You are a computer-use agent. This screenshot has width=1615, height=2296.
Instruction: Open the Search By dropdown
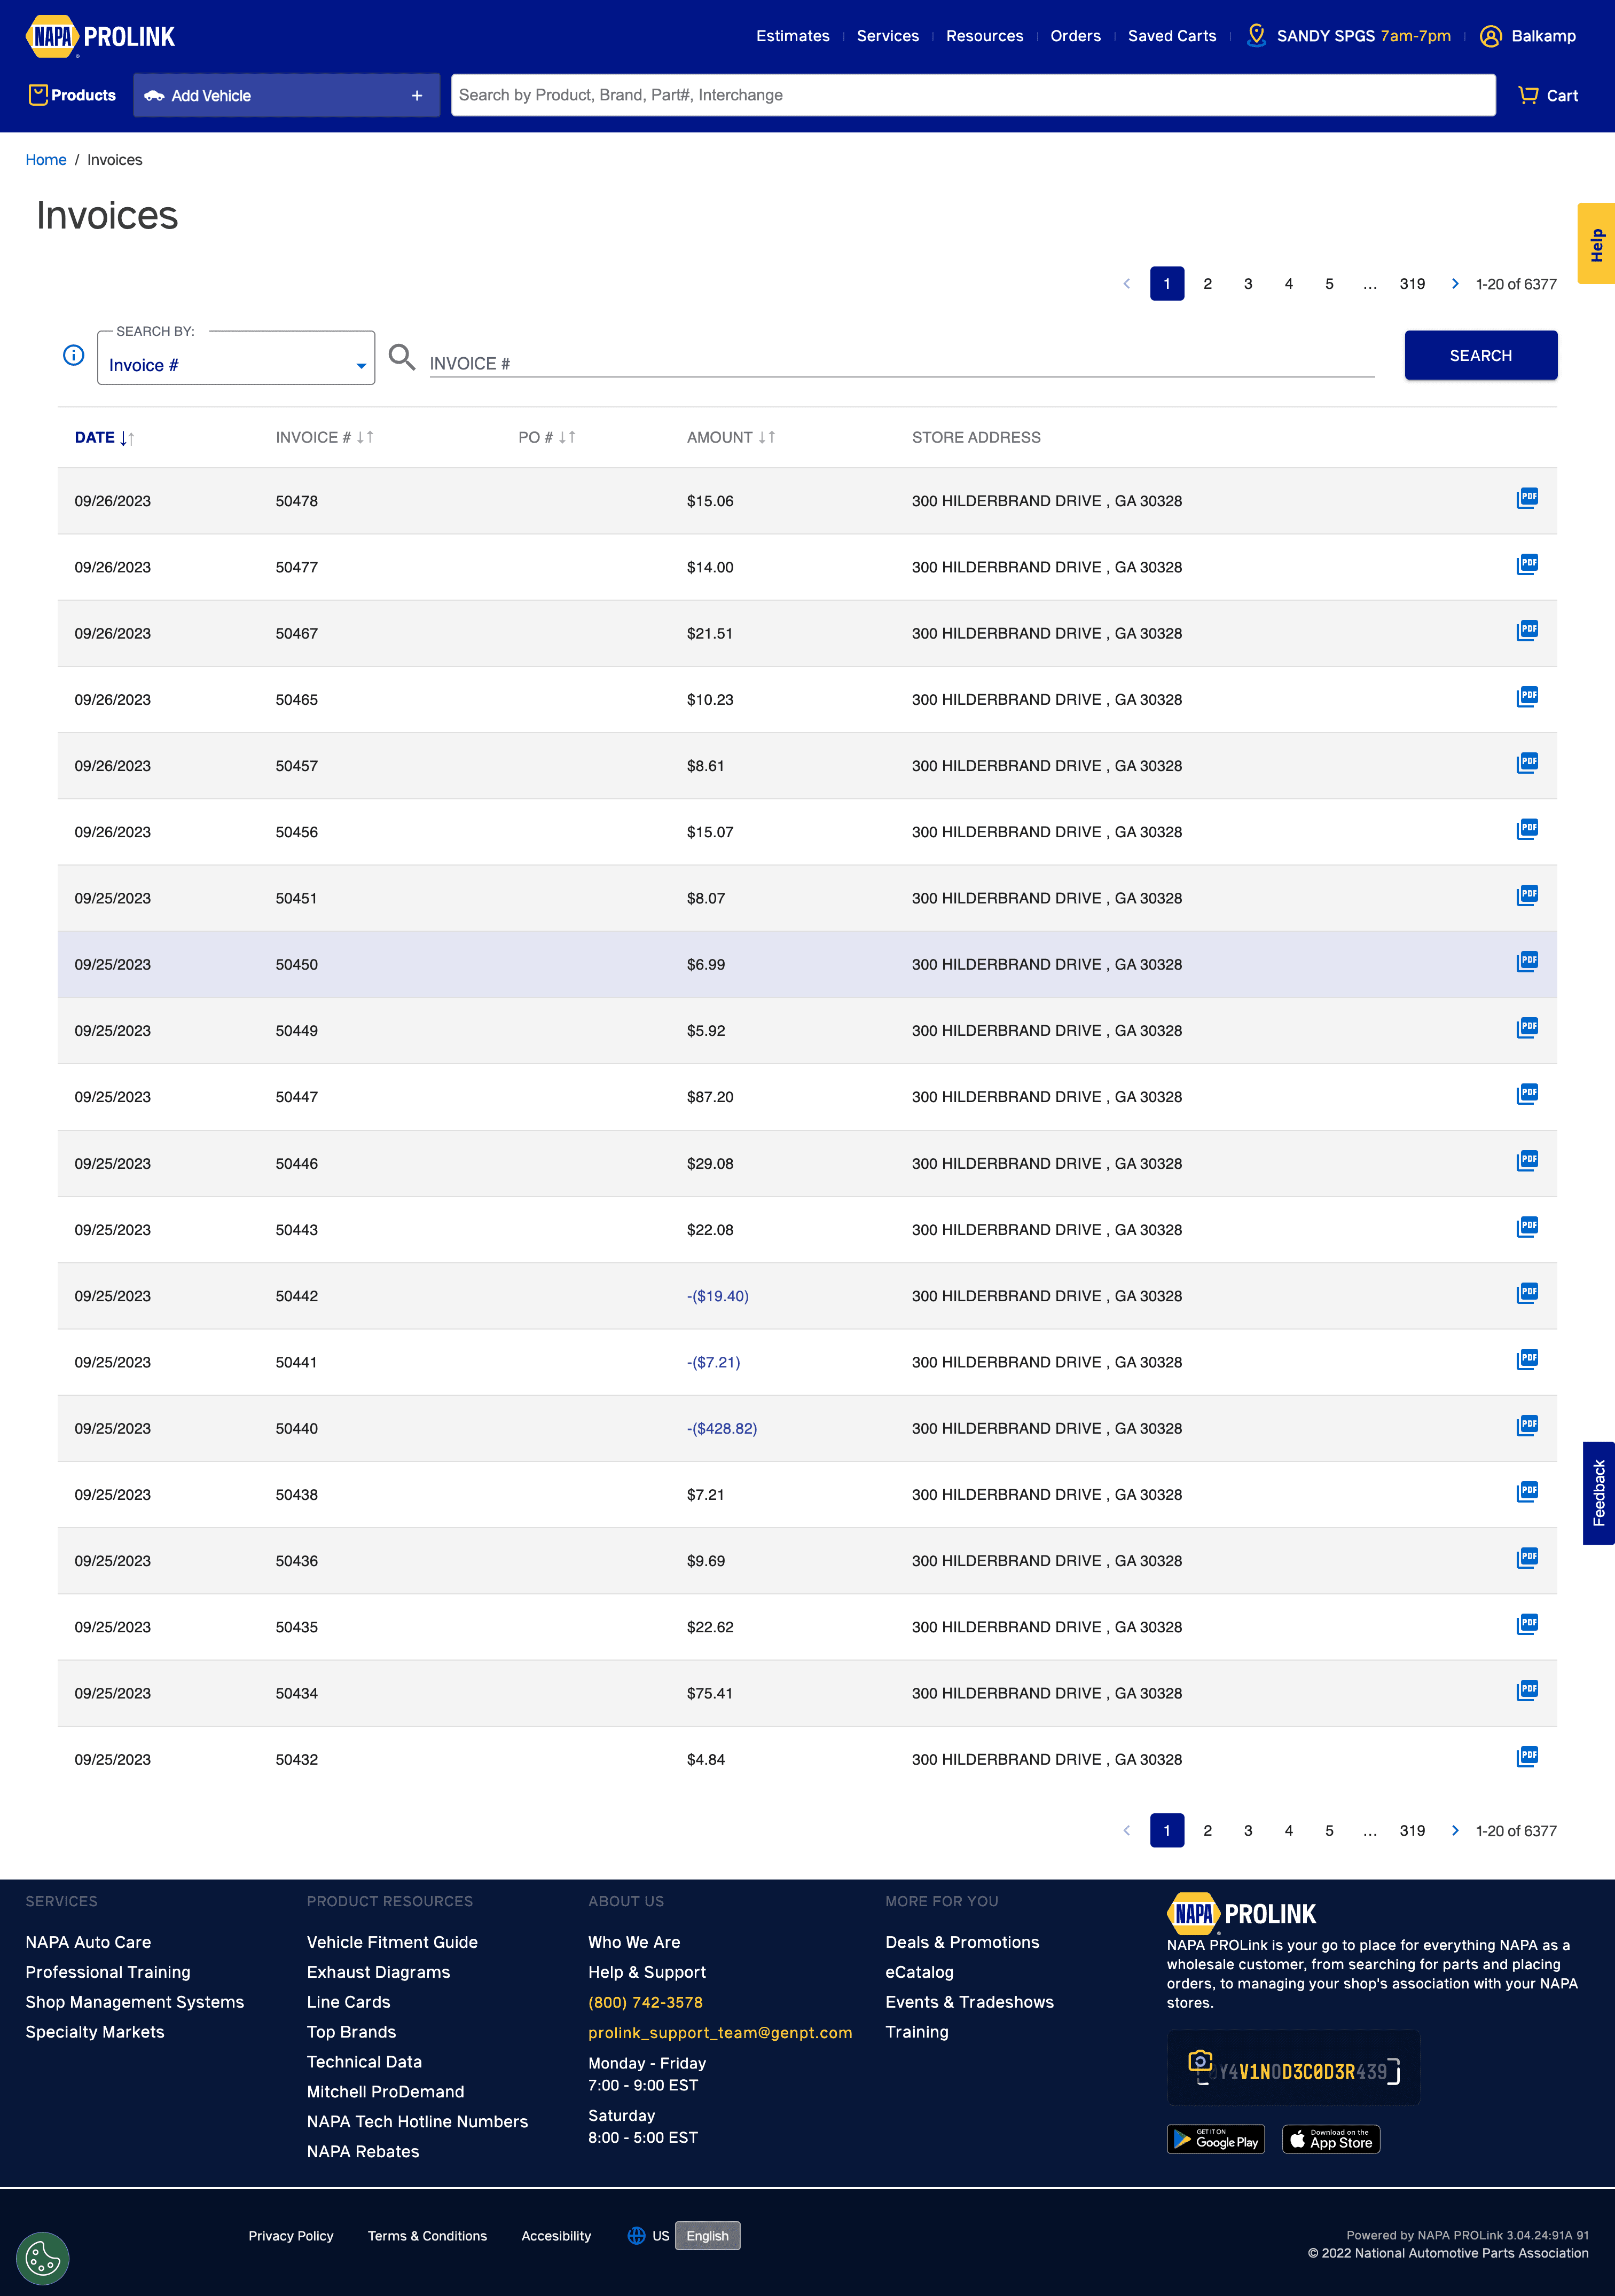coord(236,358)
